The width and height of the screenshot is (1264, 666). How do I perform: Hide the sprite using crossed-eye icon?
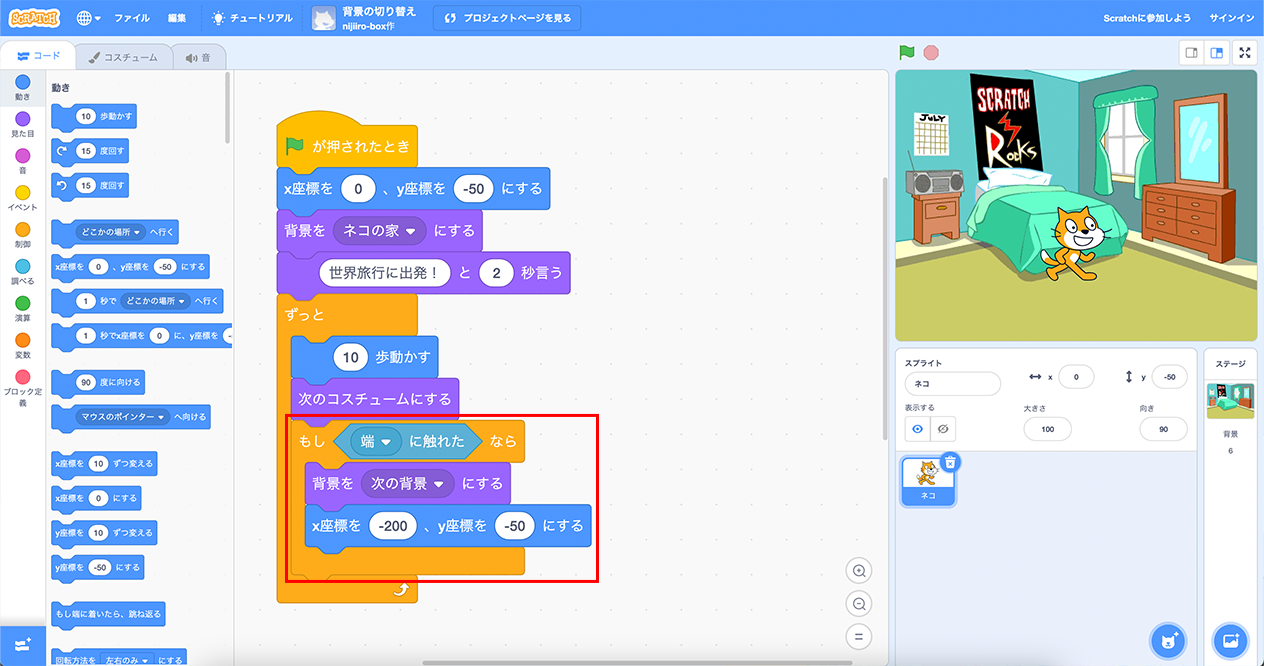[942, 429]
